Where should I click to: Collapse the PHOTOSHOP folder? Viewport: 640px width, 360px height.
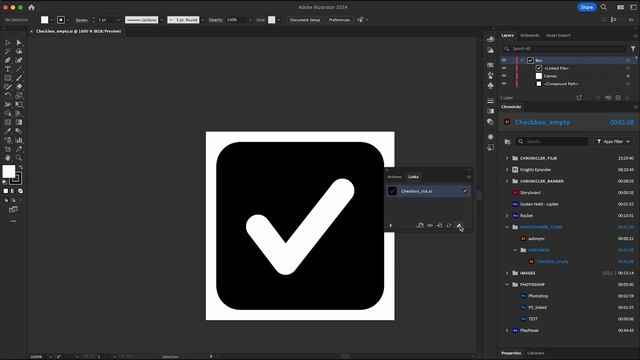[x=507, y=284]
